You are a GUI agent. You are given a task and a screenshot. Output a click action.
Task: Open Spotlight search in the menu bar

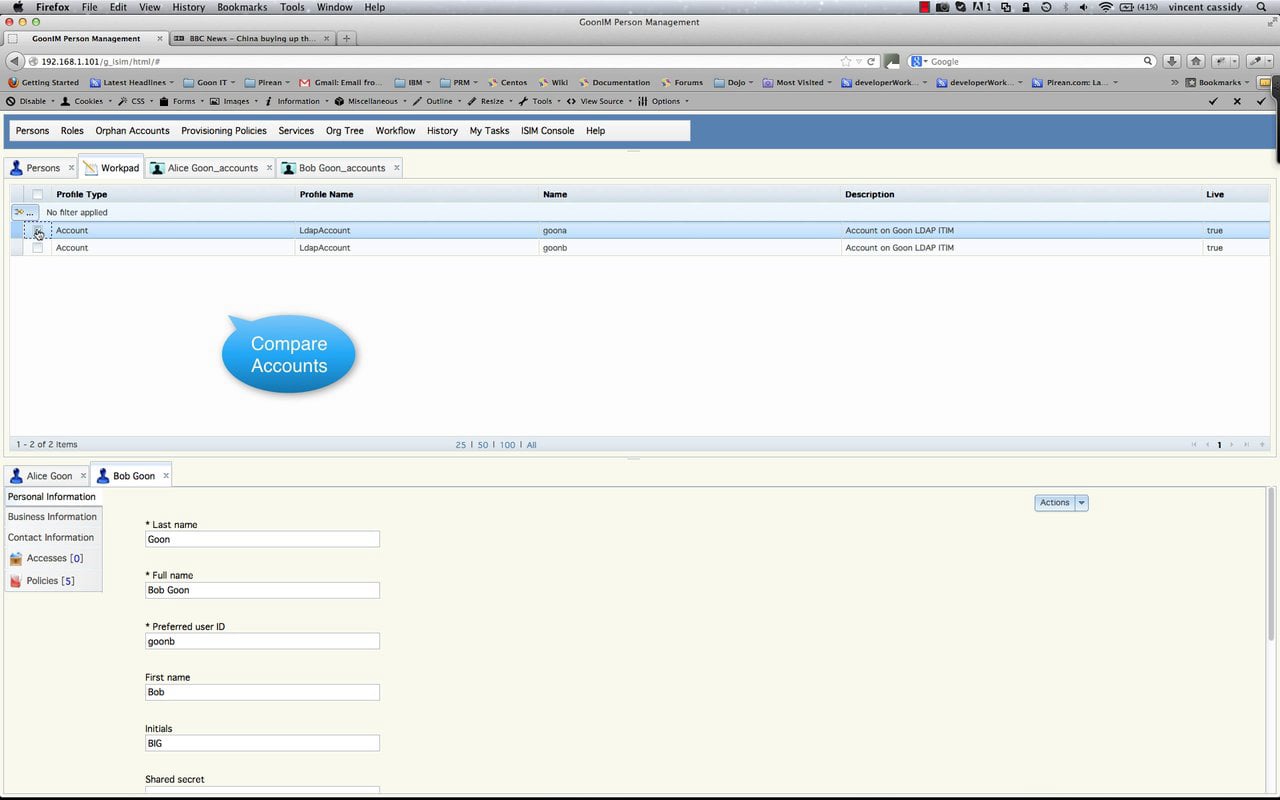point(1262,7)
